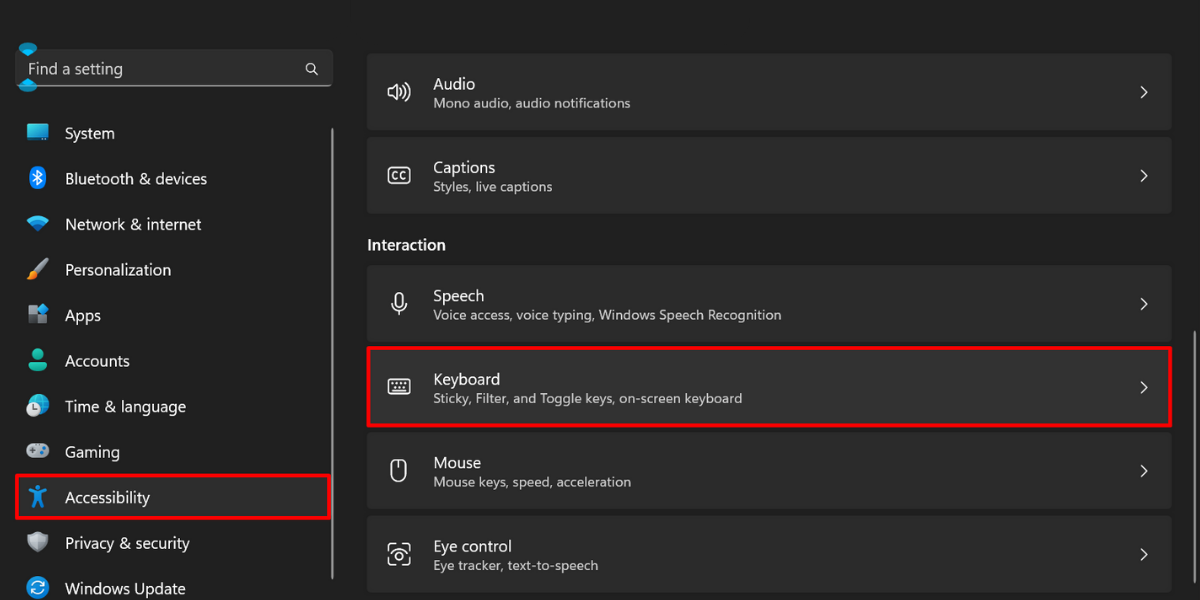Image resolution: width=1200 pixels, height=600 pixels.
Task: Expand the Mouse settings chevron
Action: [x=1144, y=470]
